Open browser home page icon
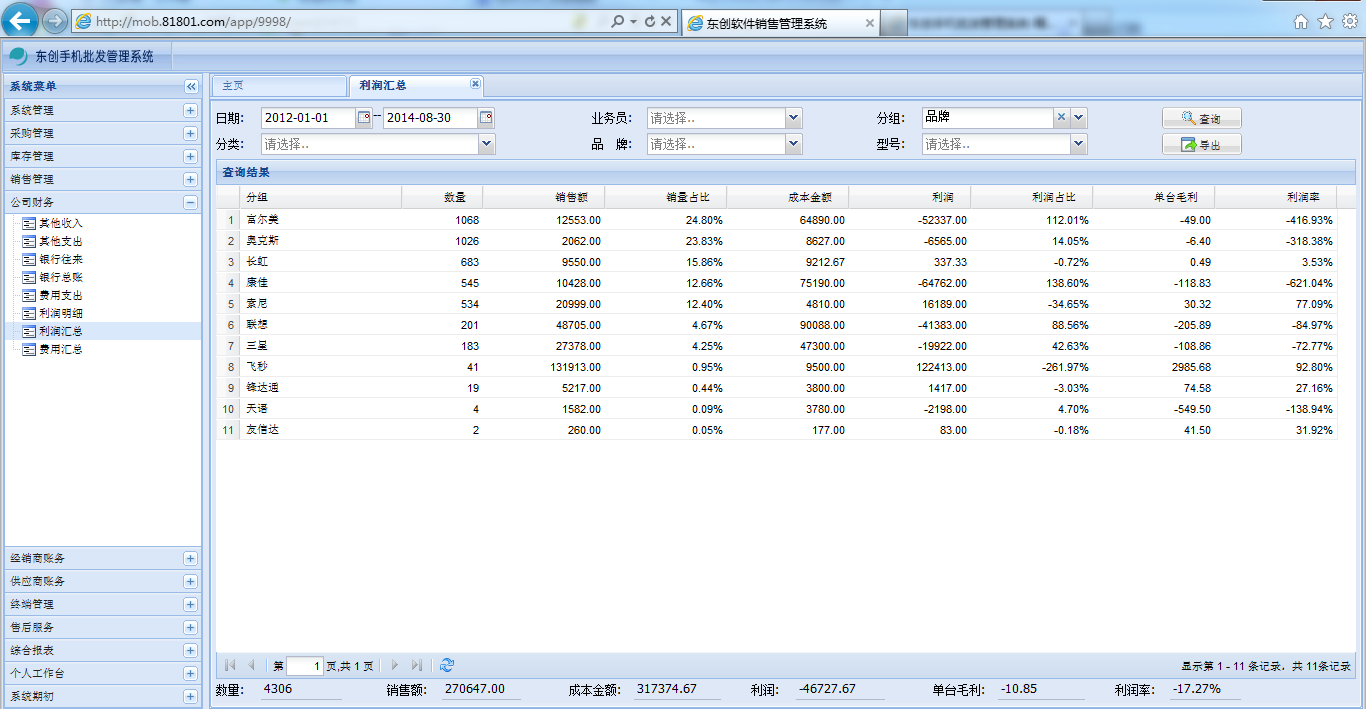Viewport: 1366px width, 709px height. click(1301, 21)
